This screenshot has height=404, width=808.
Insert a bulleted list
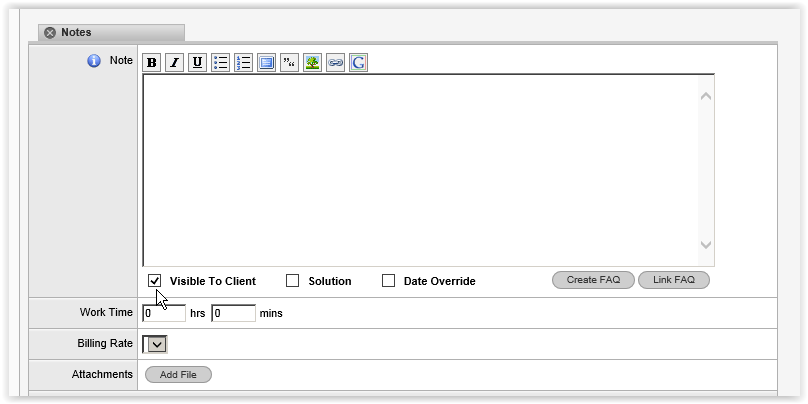click(x=221, y=63)
